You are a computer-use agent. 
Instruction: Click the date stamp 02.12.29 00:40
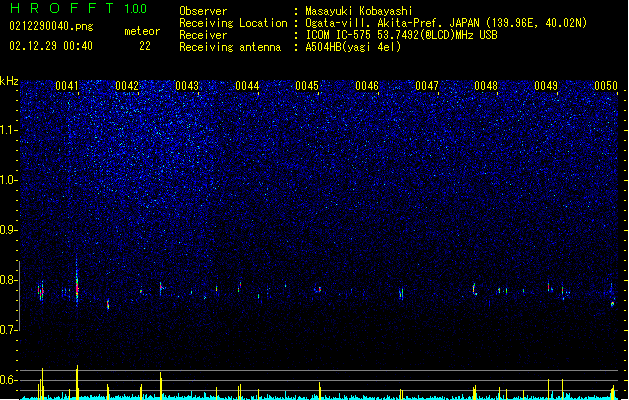coord(51,46)
